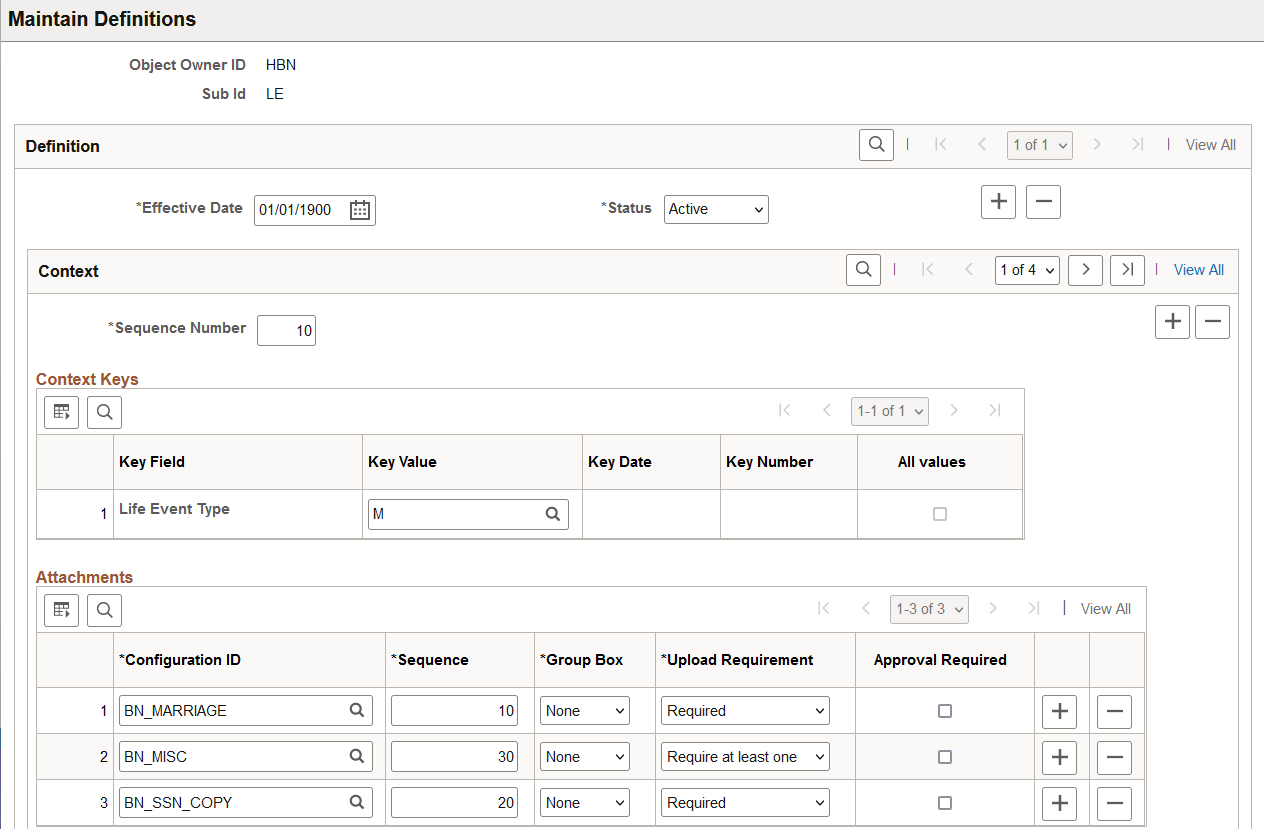Delete the BN_SSN_COPY attachment row
1264x829 pixels.
click(x=1114, y=804)
